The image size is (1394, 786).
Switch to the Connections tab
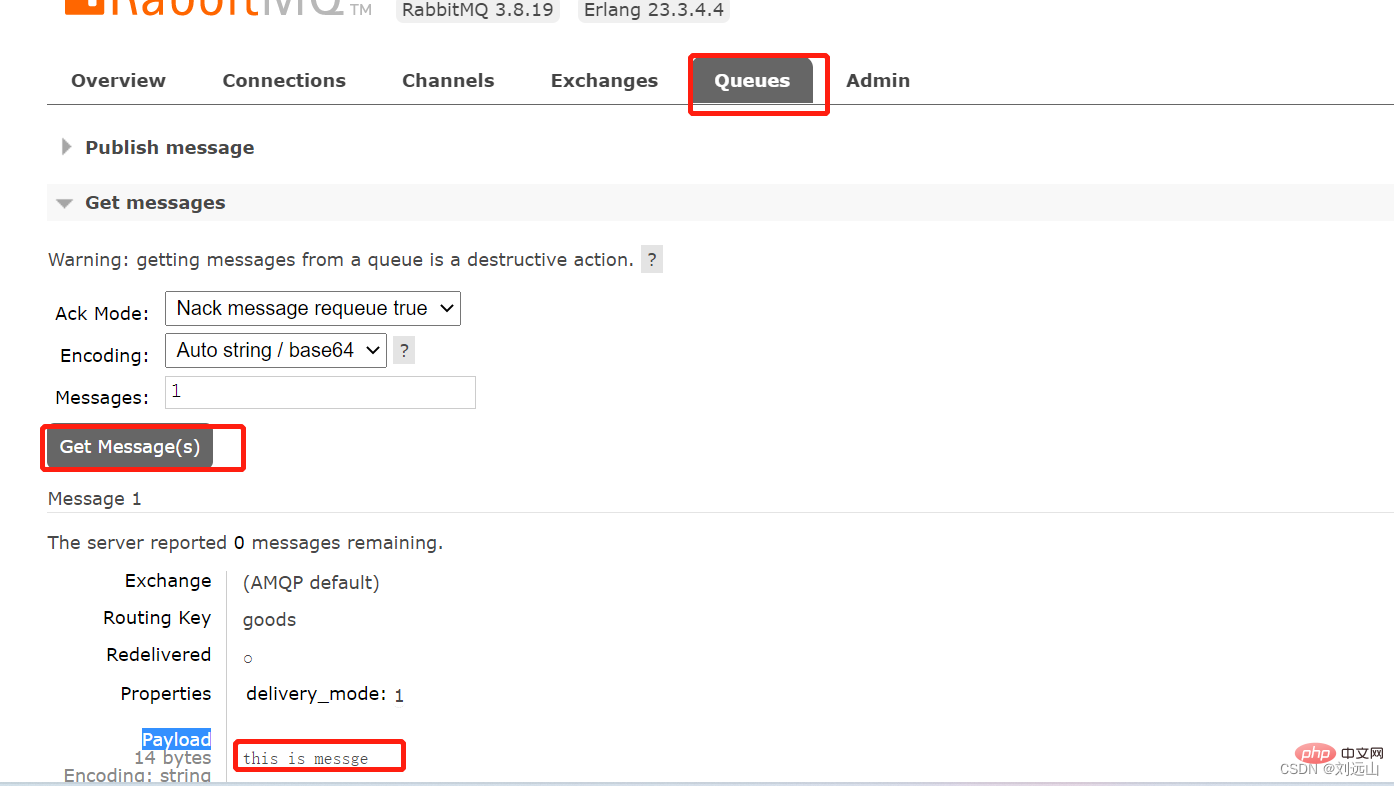click(284, 81)
